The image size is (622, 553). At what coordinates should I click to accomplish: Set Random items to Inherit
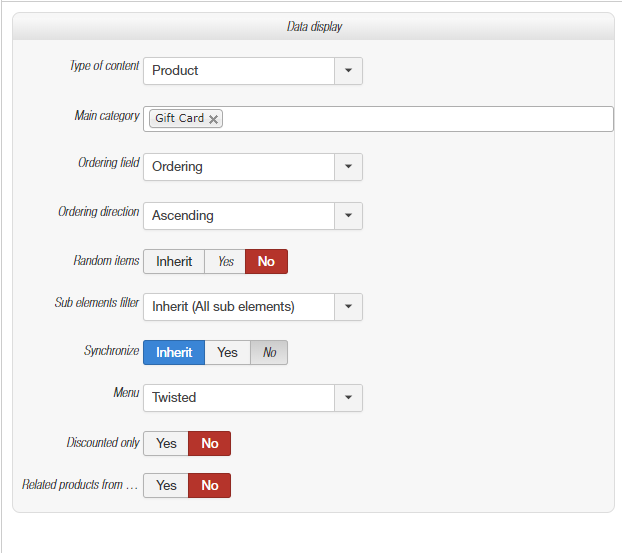tap(174, 262)
